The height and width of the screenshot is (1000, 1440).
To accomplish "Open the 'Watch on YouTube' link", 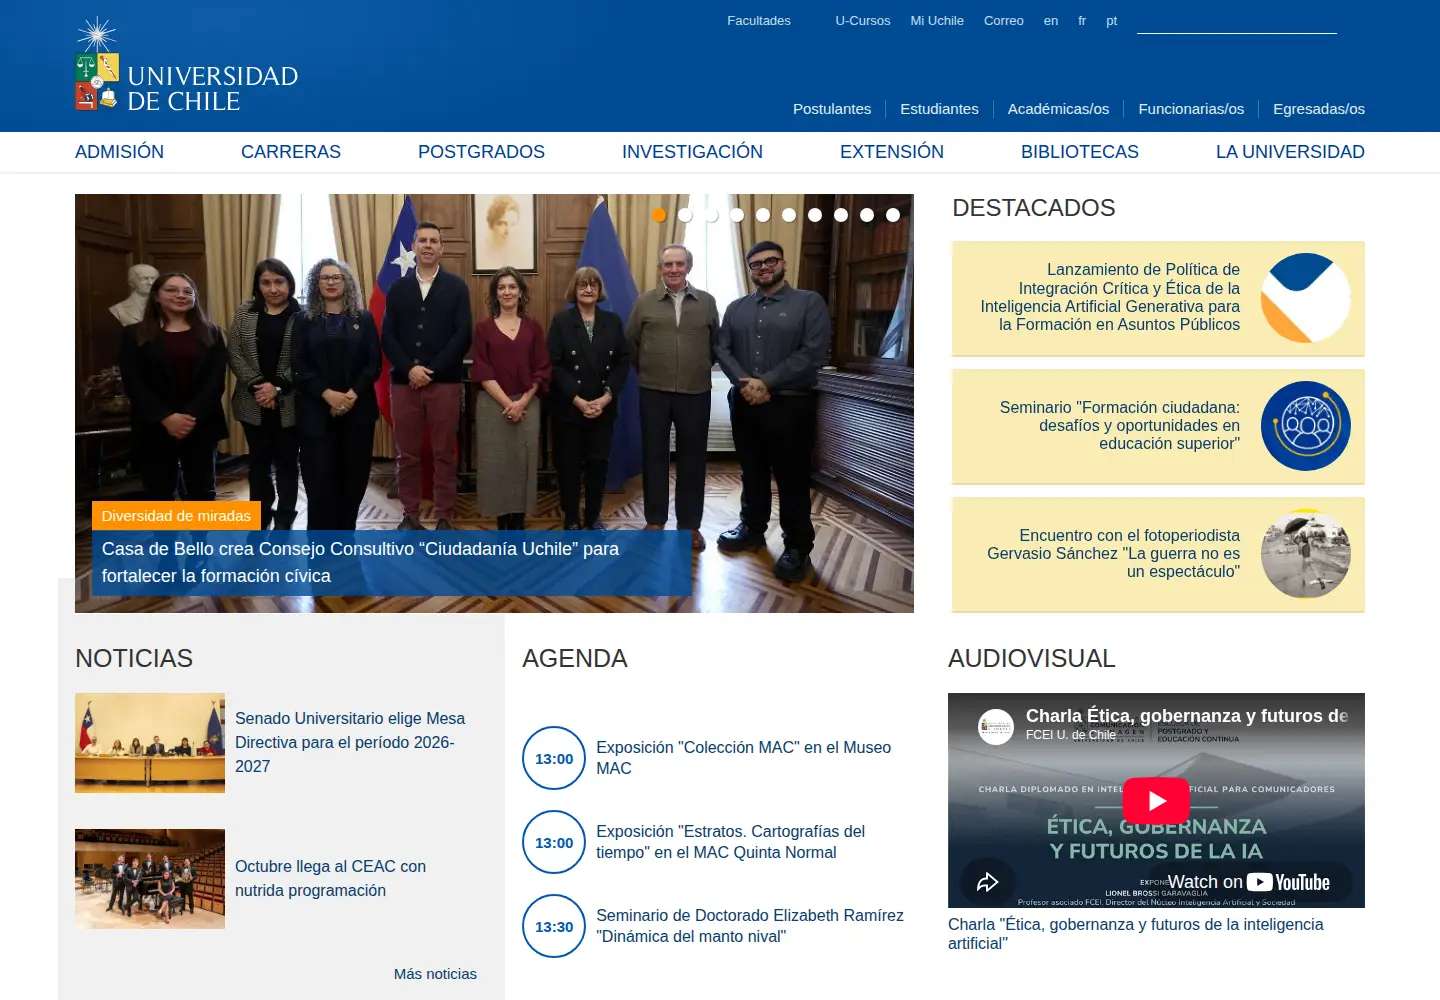I will (x=1248, y=882).
